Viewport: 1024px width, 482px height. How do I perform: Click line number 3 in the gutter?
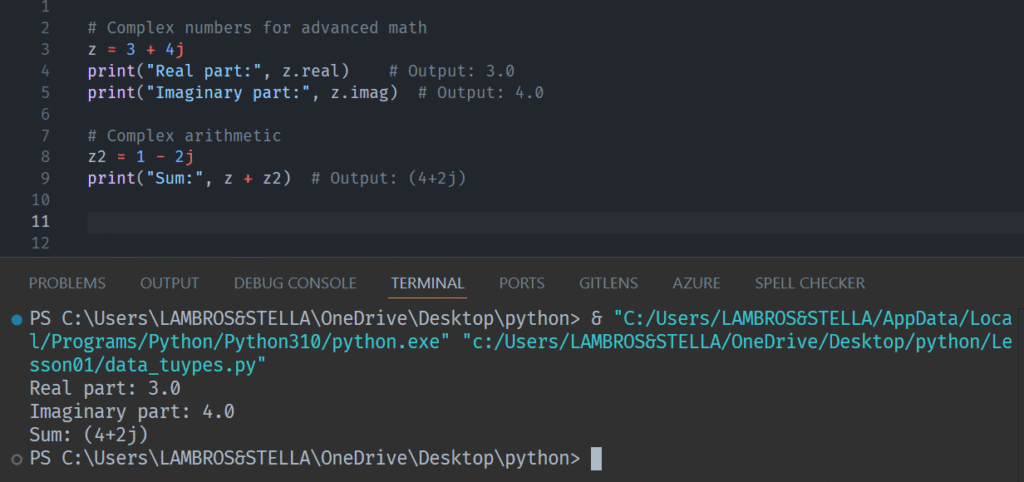coord(45,49)
